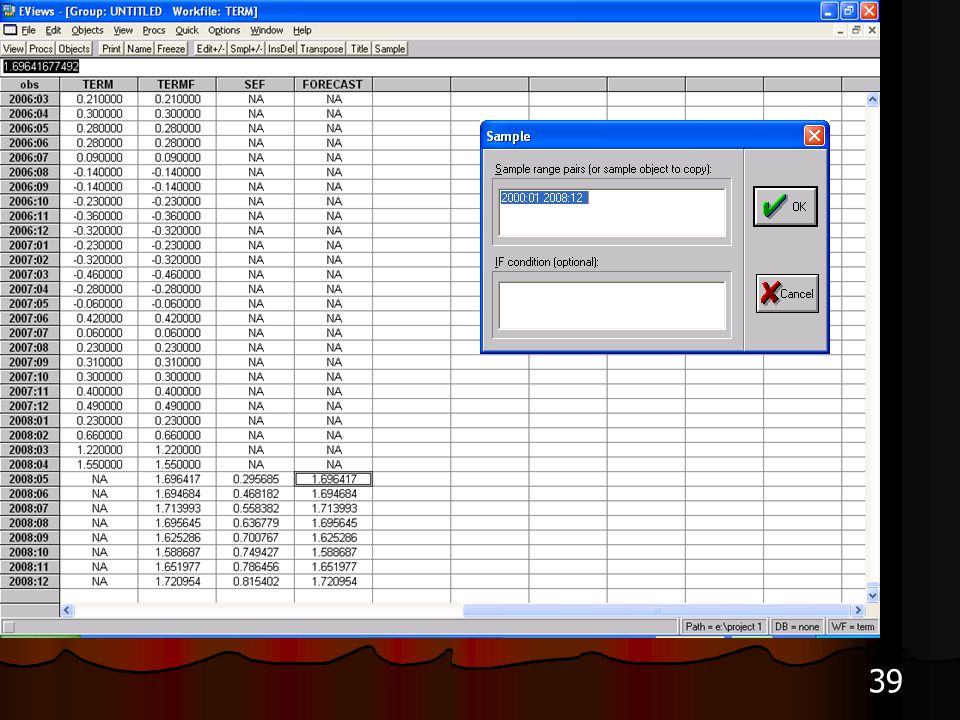Open the File menu
Viewport: 960px width, 720px height.
[x=28, y=30]
